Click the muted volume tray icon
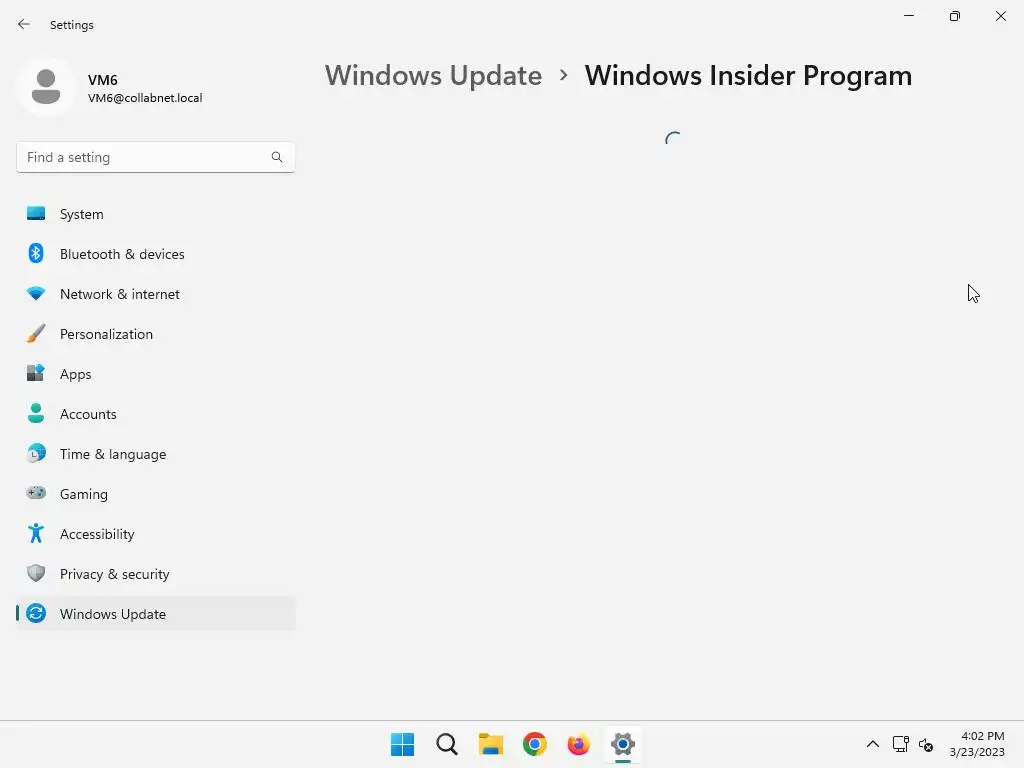The image size is (1024, 768). coord(925,744)
